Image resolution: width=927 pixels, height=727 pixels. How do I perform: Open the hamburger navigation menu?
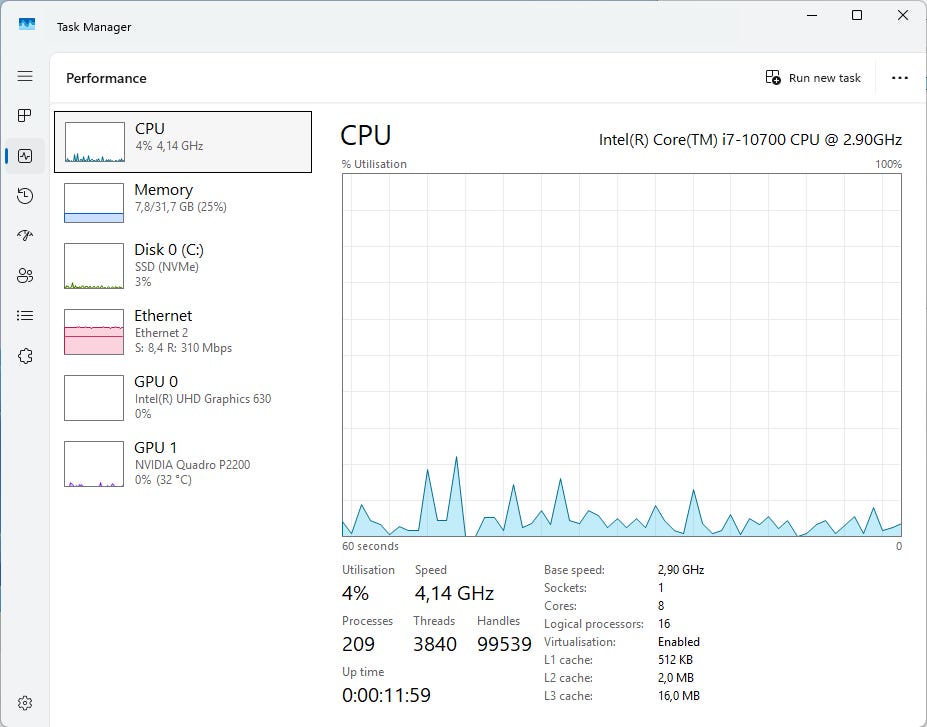(x=25, y=76)
